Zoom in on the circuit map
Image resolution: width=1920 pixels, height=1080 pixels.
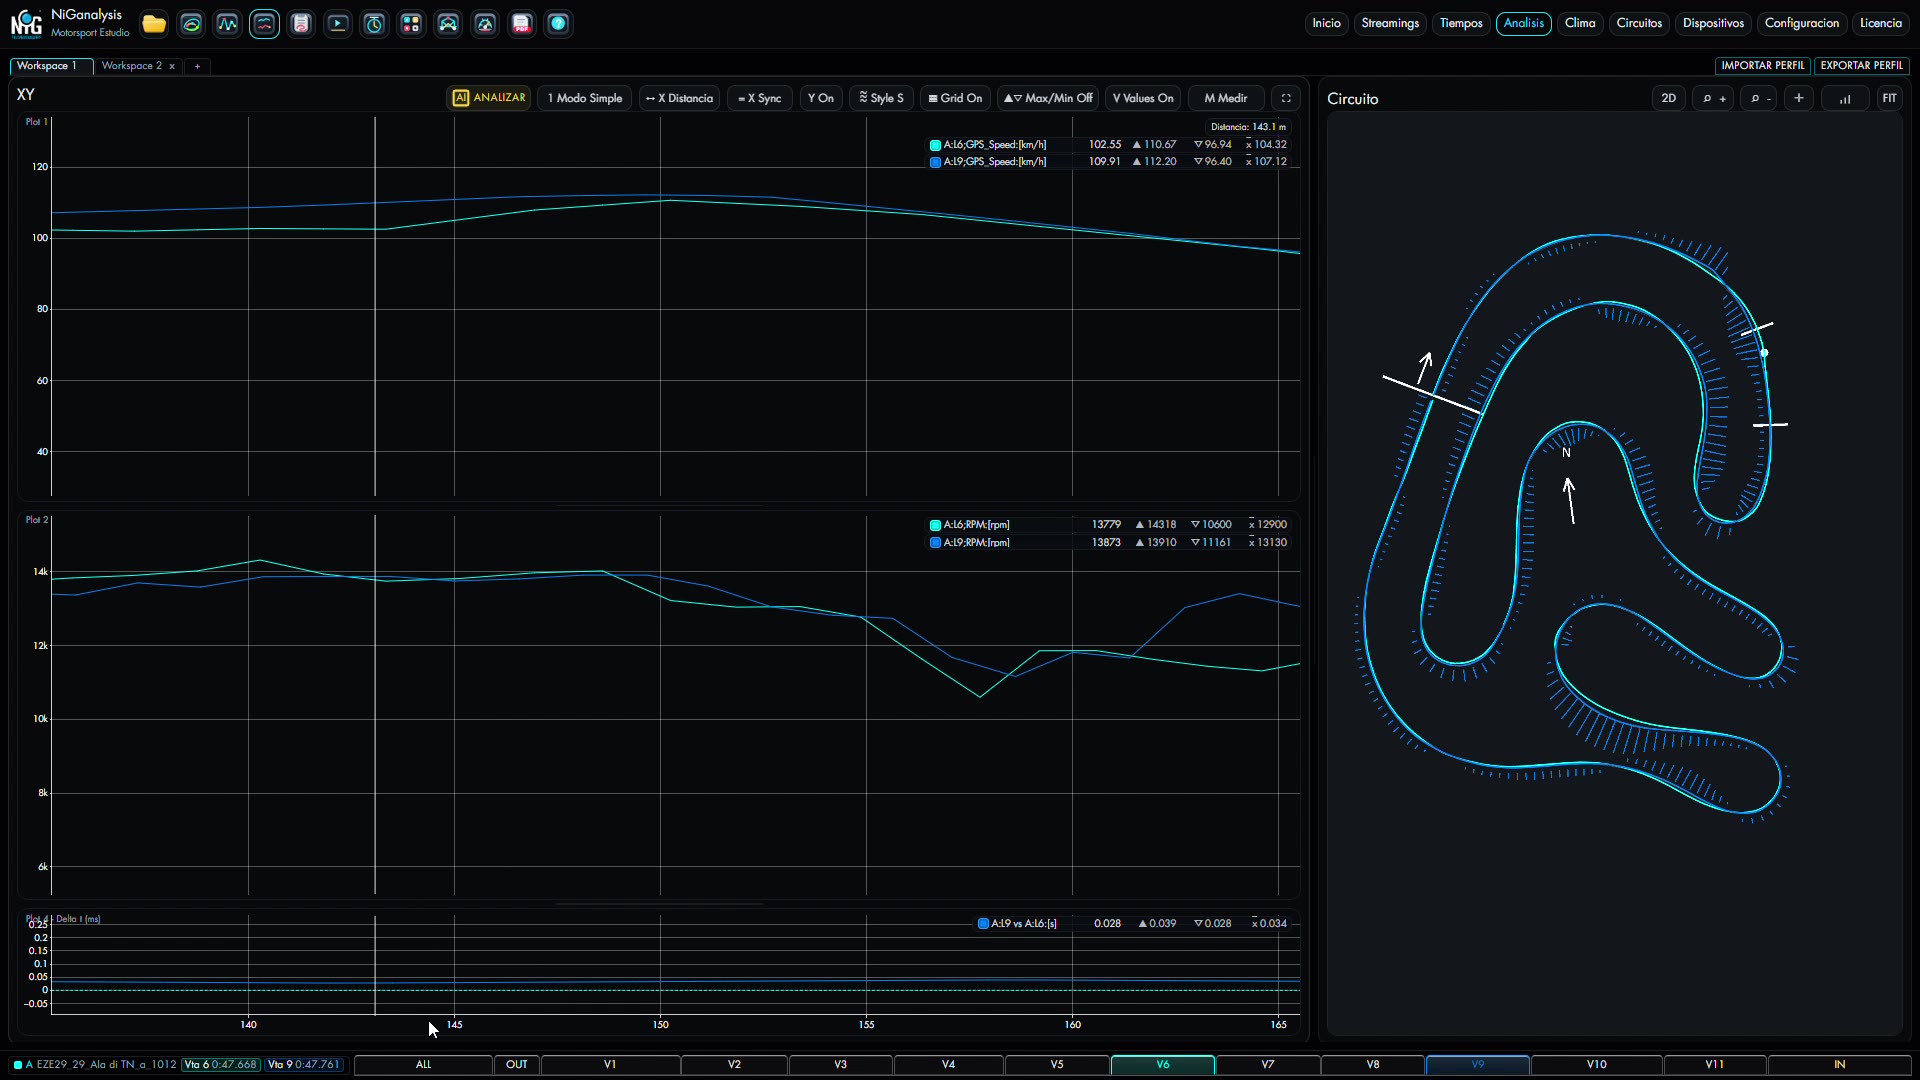(x=1714, y=98)
